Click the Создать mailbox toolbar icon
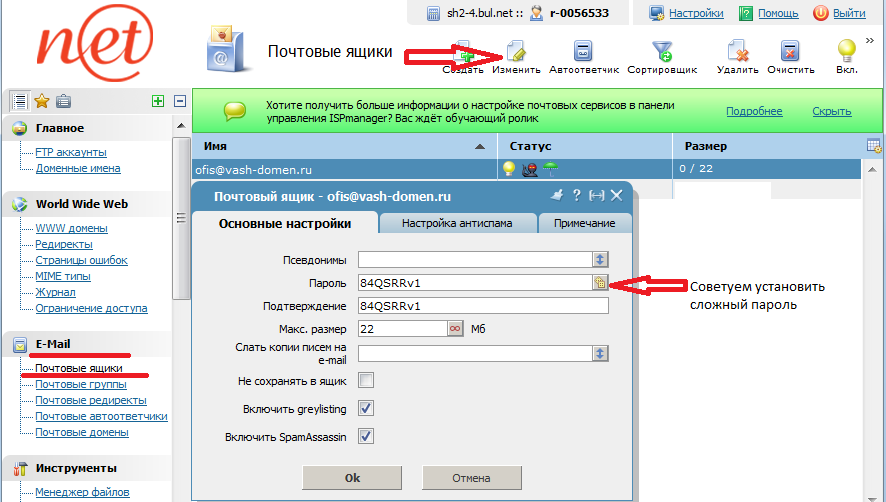The width and height of the screenshot is (886, 502). pos(463,51)
